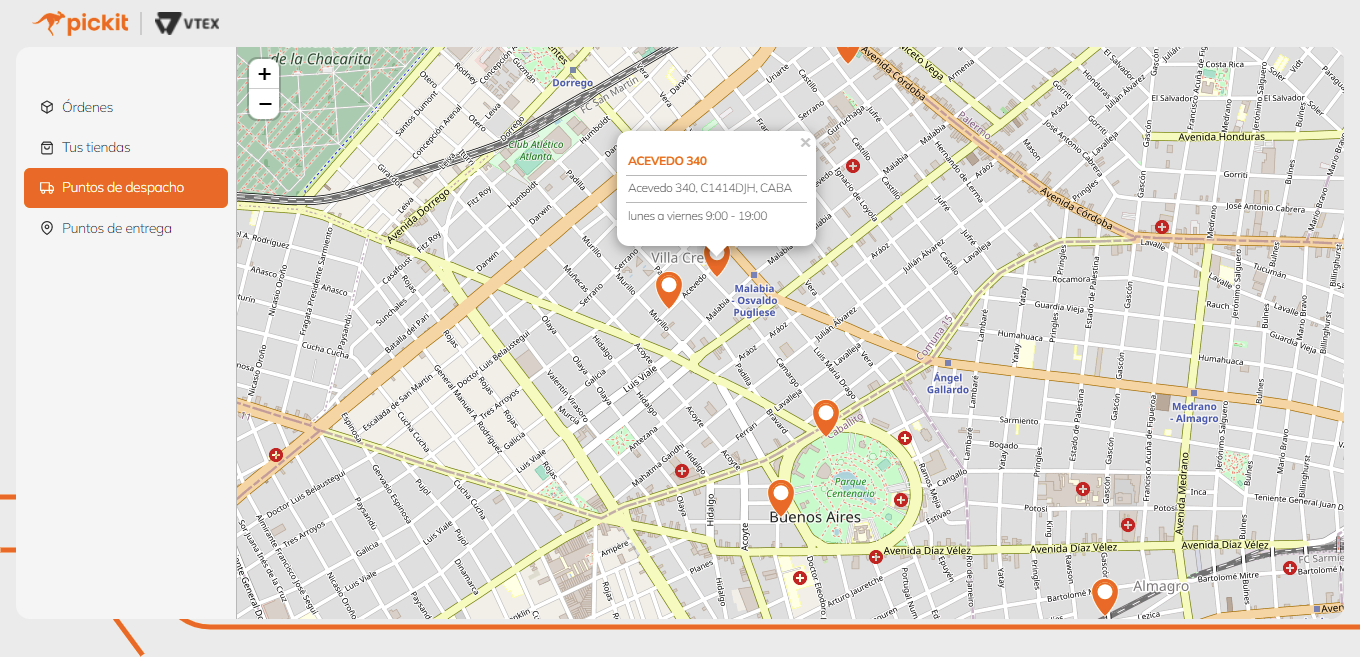The height and width of the screenshot is (657, 1360).
Task: Click the box icon beside Órdenes
Action: 47,107
